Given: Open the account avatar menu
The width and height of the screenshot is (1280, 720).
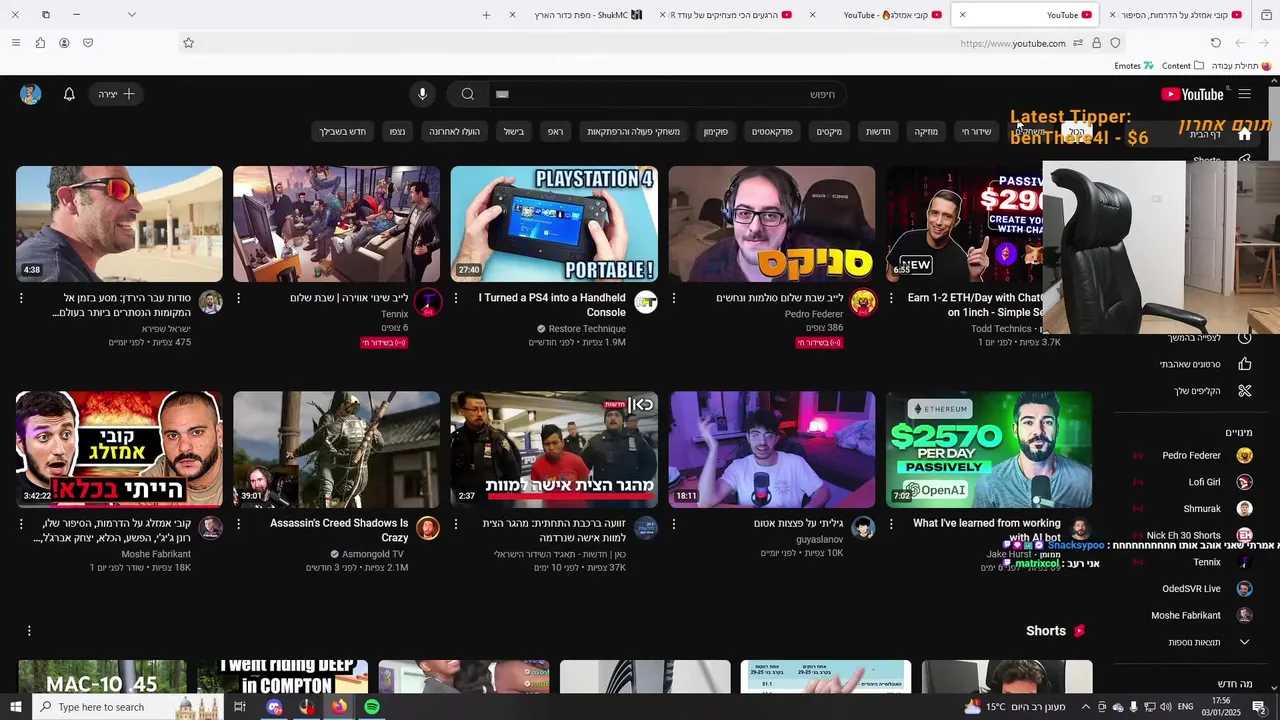Looking at the screenshot, I should tap(30, 94).
